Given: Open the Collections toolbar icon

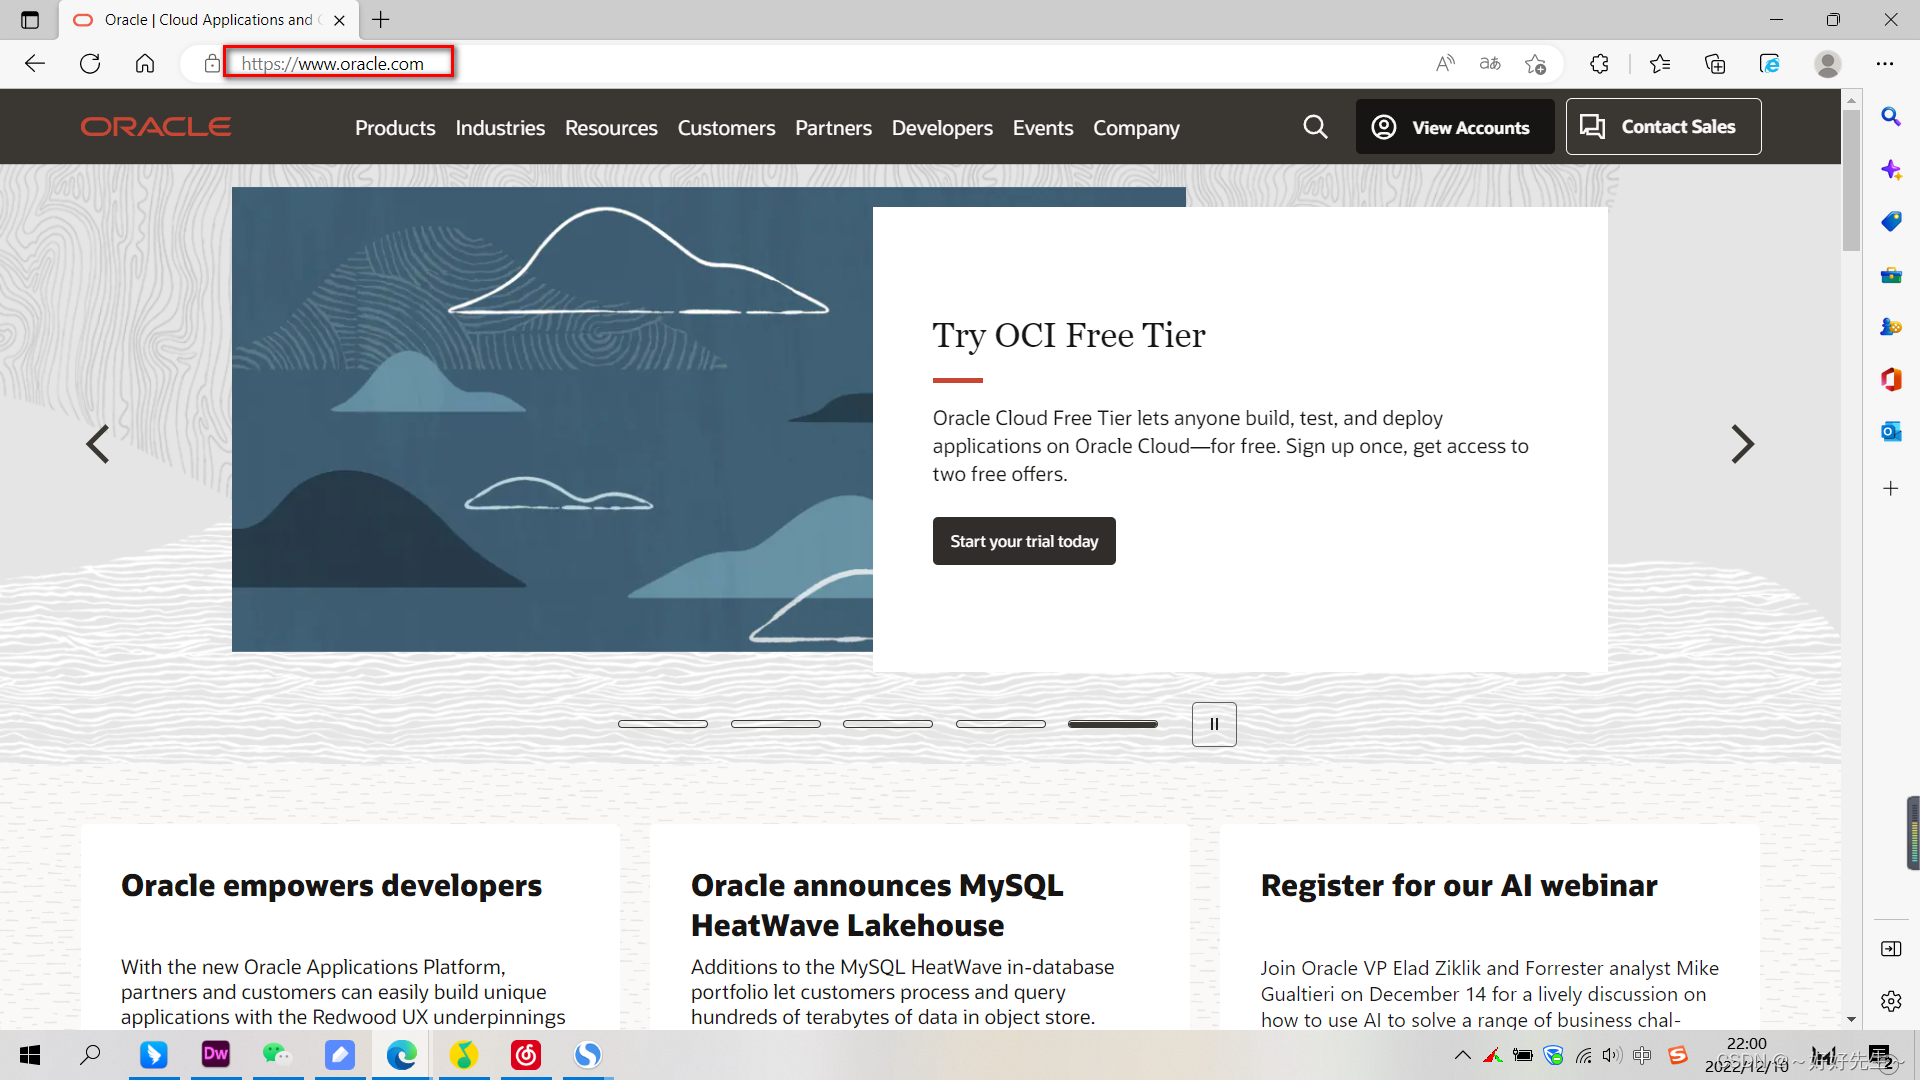Looking at the screenshot, I should (x=1715, y=64).
